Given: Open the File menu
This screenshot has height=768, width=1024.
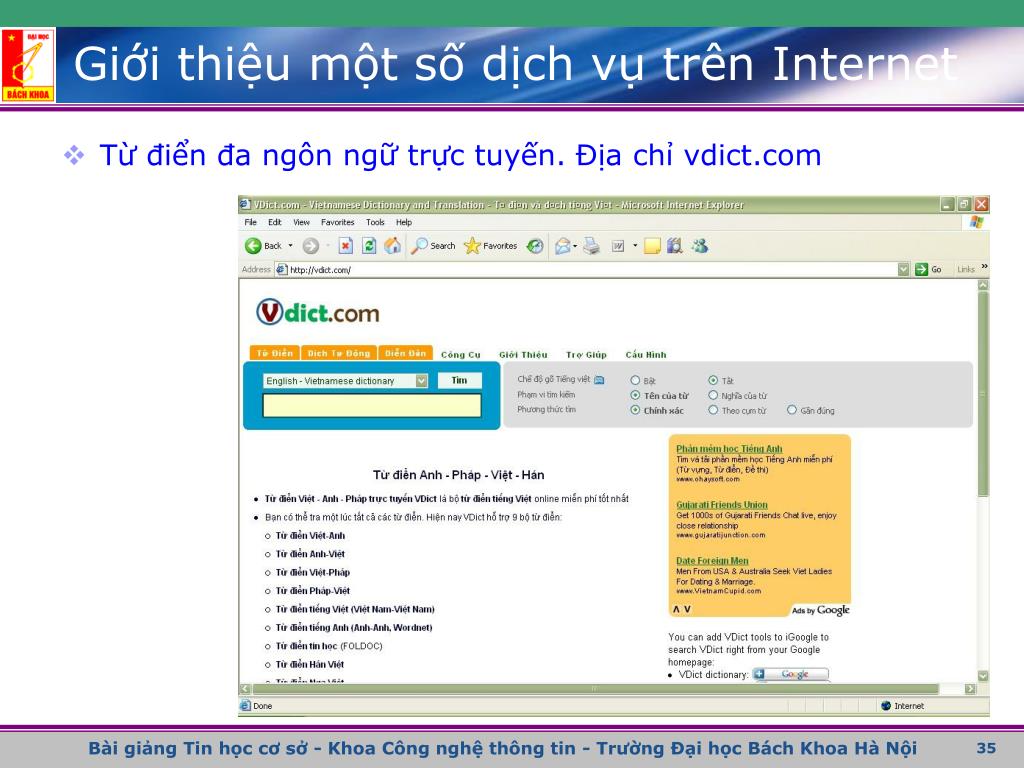Looking at the screenshot, I should (x=250, y=223).
